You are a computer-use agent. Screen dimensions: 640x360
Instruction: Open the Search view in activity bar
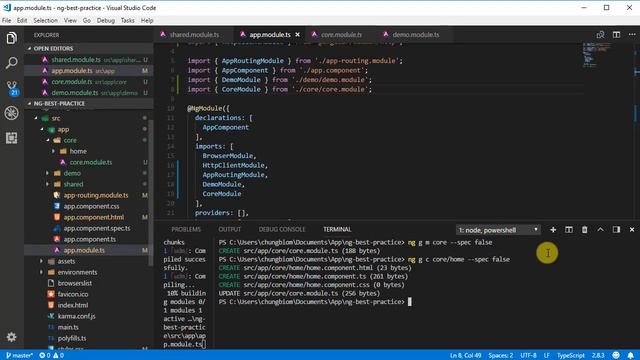(11, 63)
